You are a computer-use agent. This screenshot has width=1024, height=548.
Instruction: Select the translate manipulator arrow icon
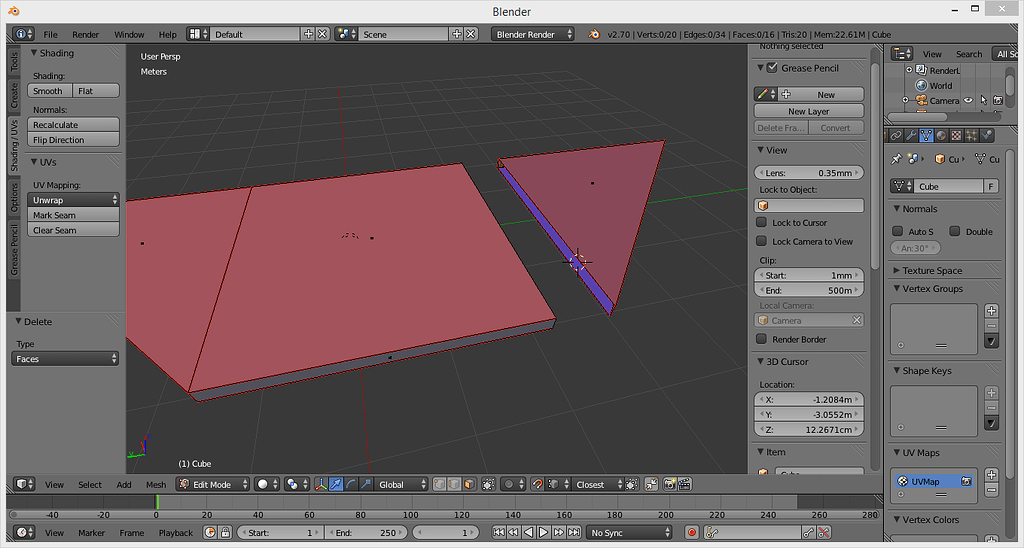pos(336,484)
